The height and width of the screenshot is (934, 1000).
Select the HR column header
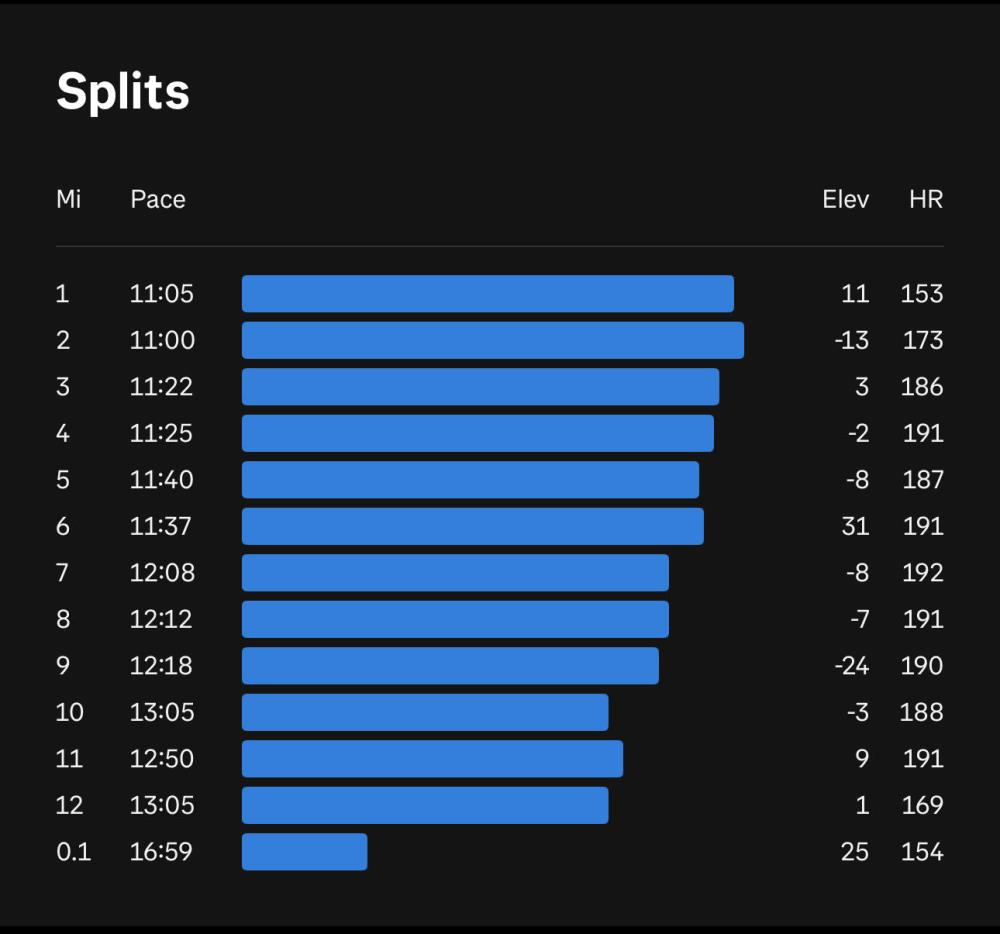[x=925, y=199]
